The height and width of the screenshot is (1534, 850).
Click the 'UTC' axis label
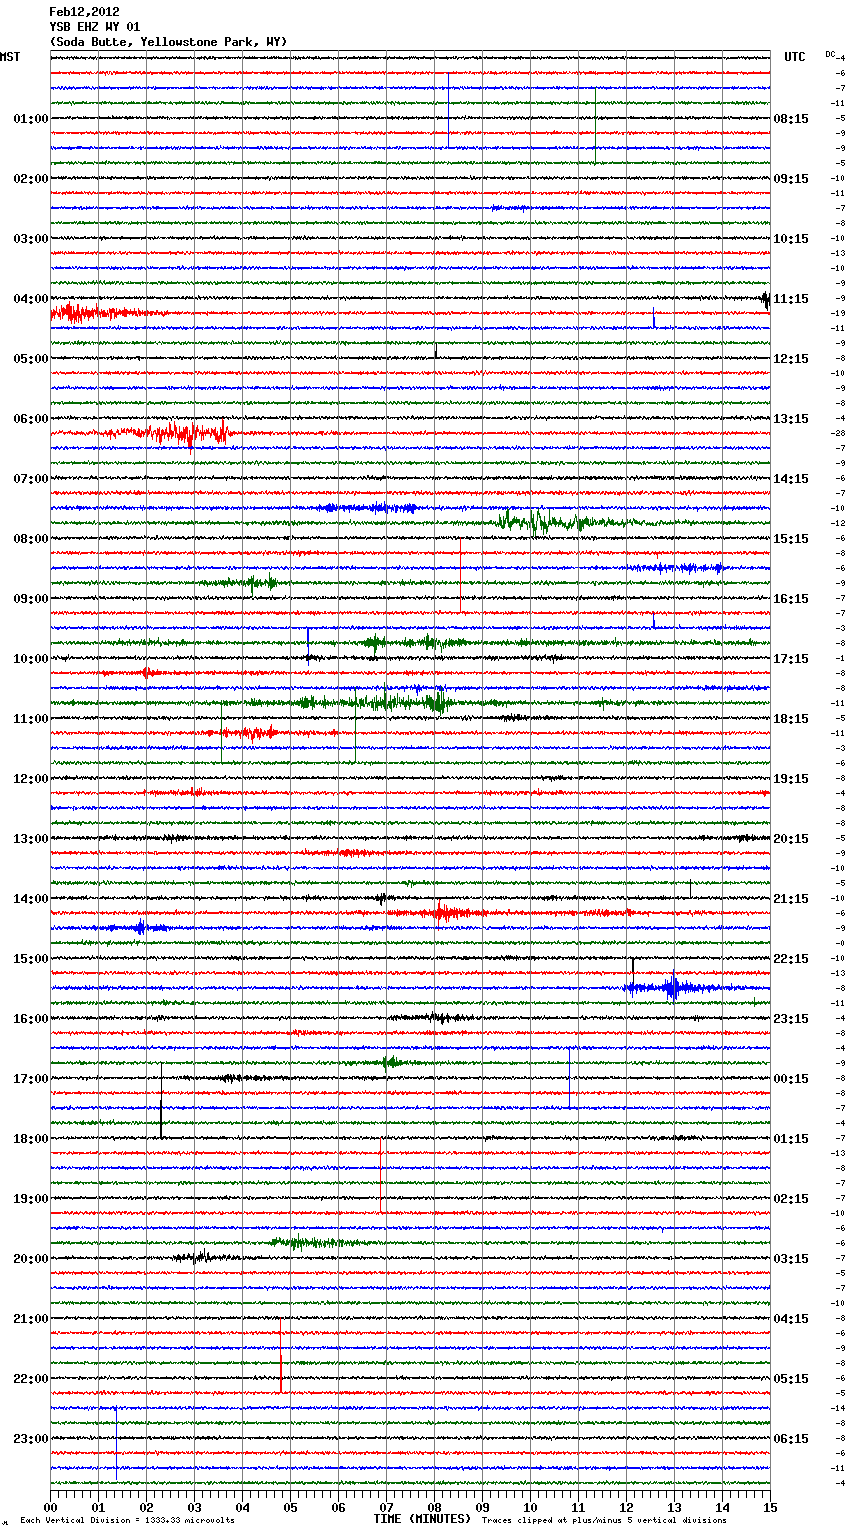[795, 57]
